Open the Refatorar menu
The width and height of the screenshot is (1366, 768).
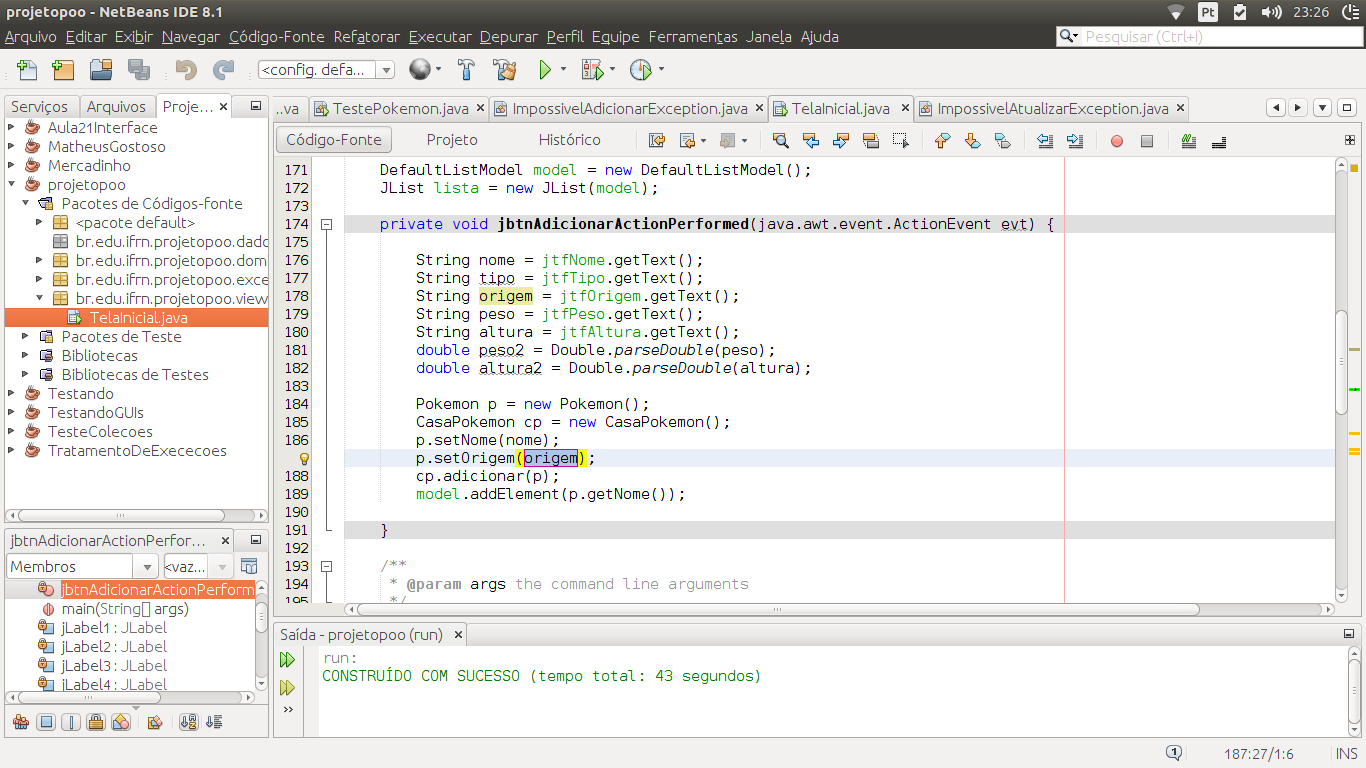point(366,37)
